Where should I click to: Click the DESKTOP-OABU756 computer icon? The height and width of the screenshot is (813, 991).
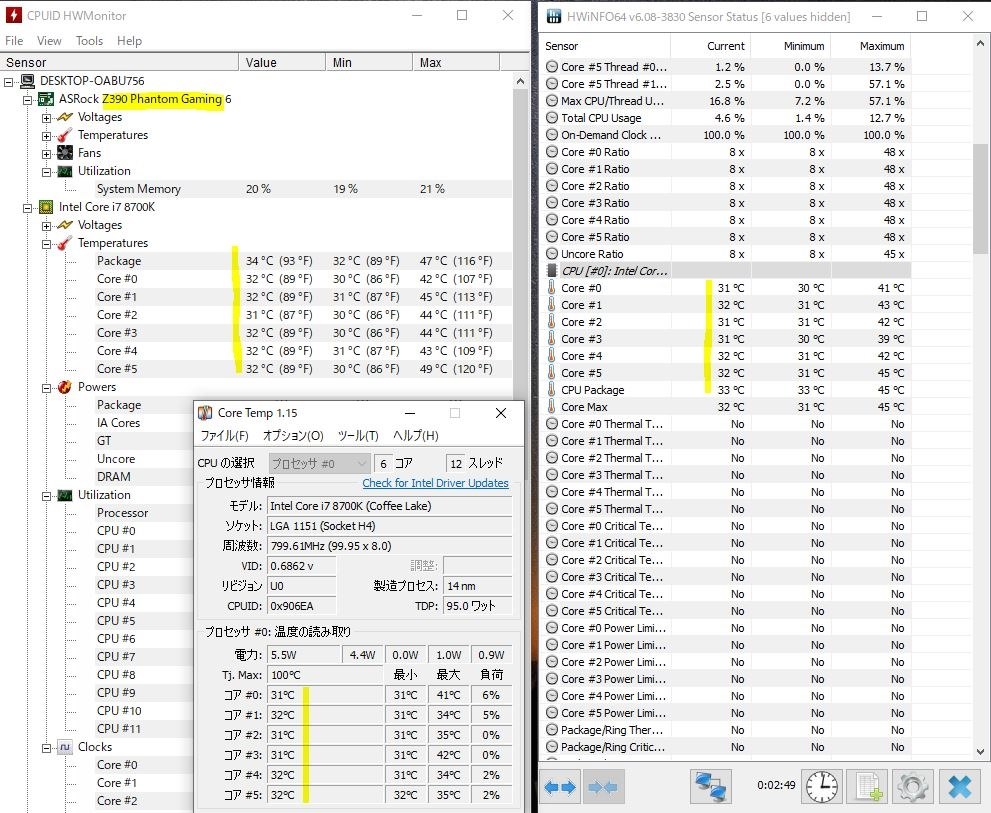[x=27, y=81]
